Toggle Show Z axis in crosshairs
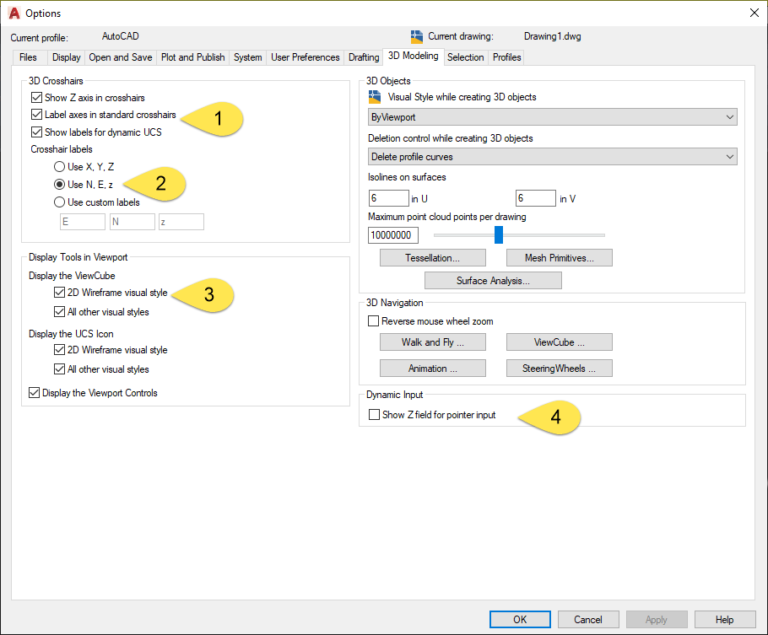Screen dimensions: 768x635 click(37, 98)
